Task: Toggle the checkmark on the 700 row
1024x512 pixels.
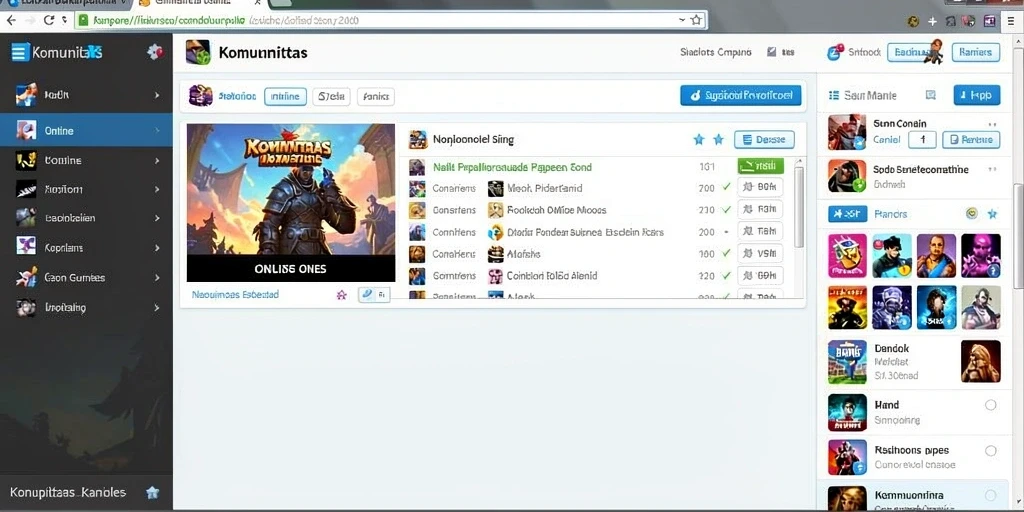Action: [x=726, y=188]
